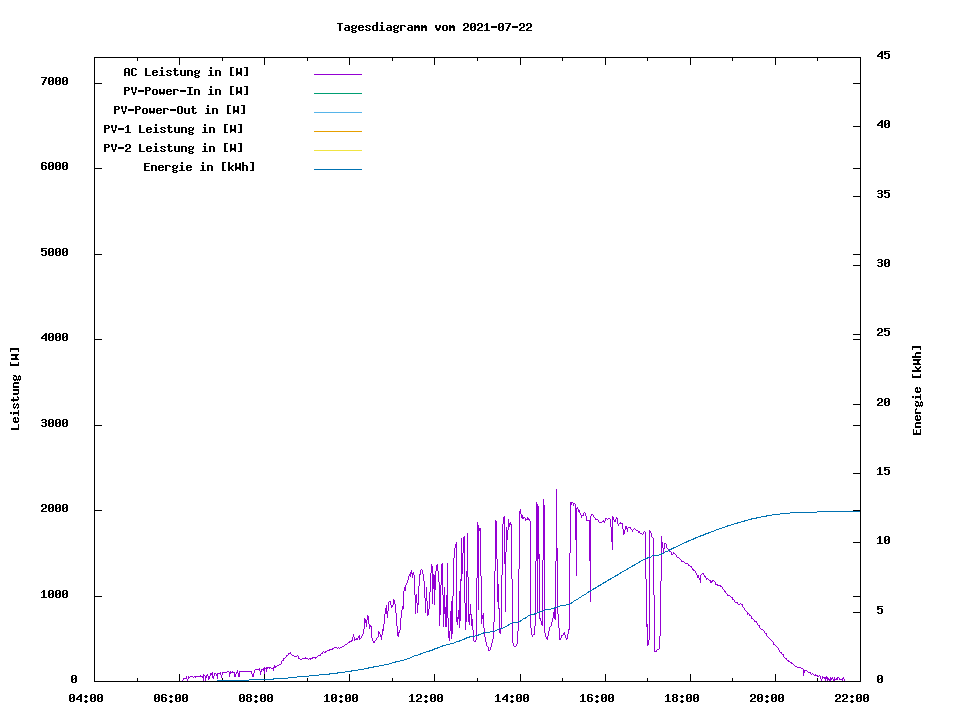Select the 'PV-Power-Out in [W]' legend label
The height and width of the screenshot is (720, 960).
pos(180,110)
